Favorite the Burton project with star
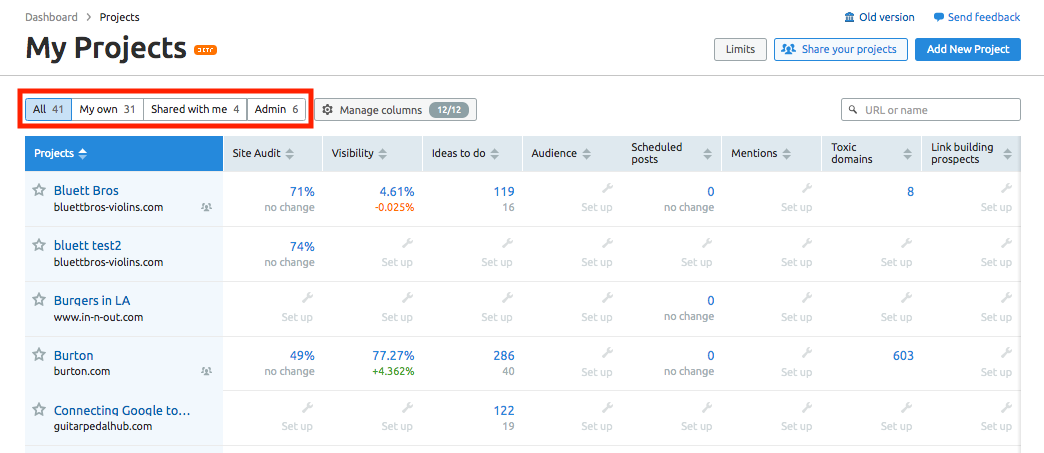1044x453 pixels. (39, 355)
